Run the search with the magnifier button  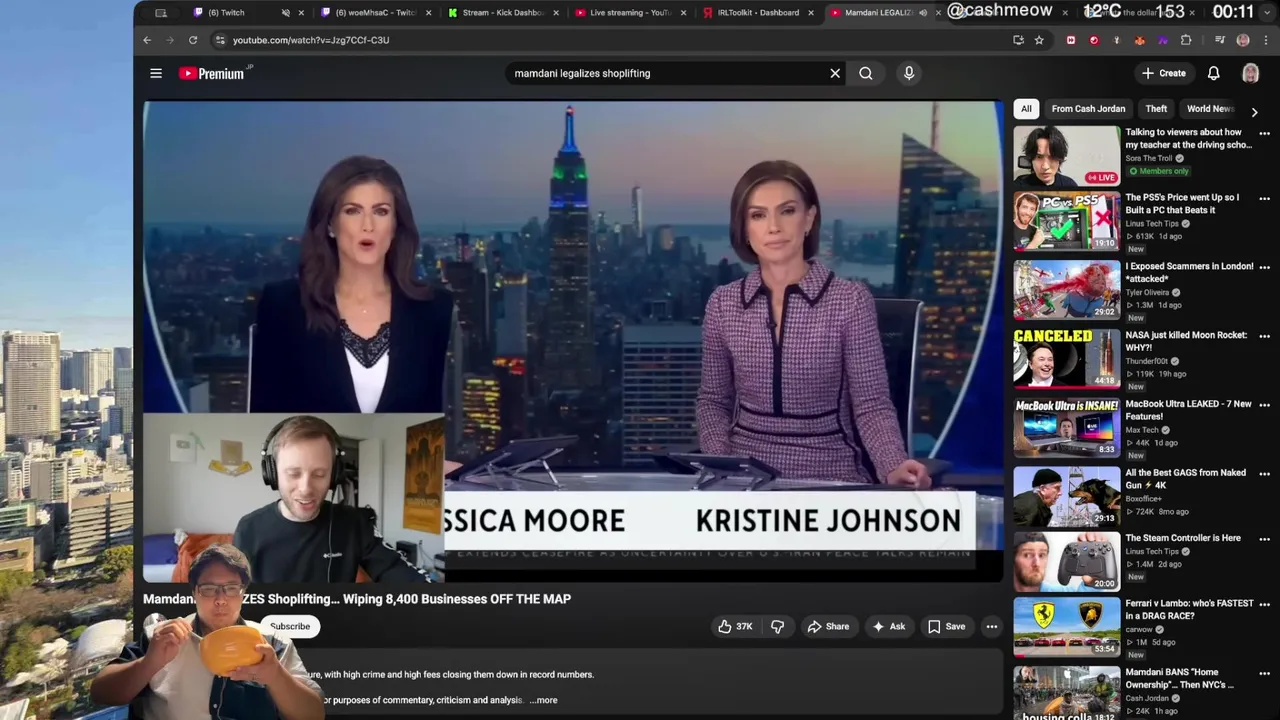pos(866,73)
